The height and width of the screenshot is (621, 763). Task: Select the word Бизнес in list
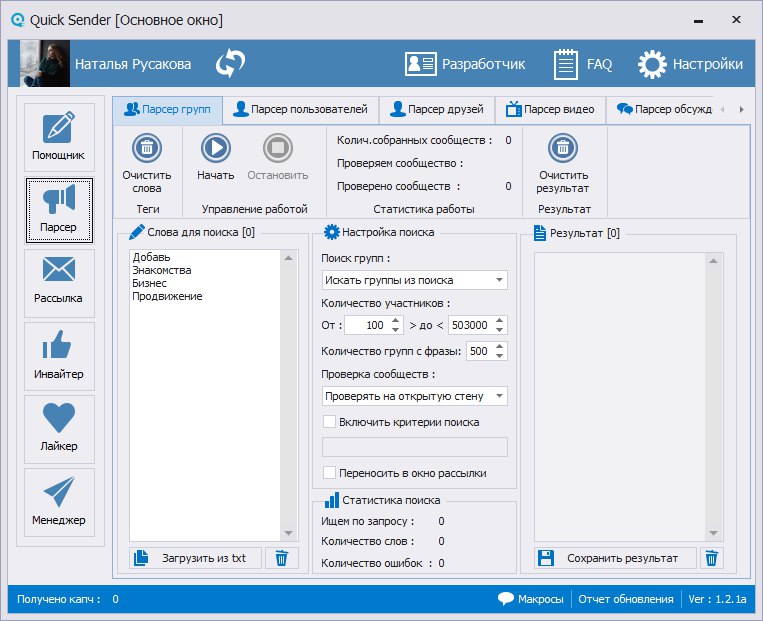(149, 283)
